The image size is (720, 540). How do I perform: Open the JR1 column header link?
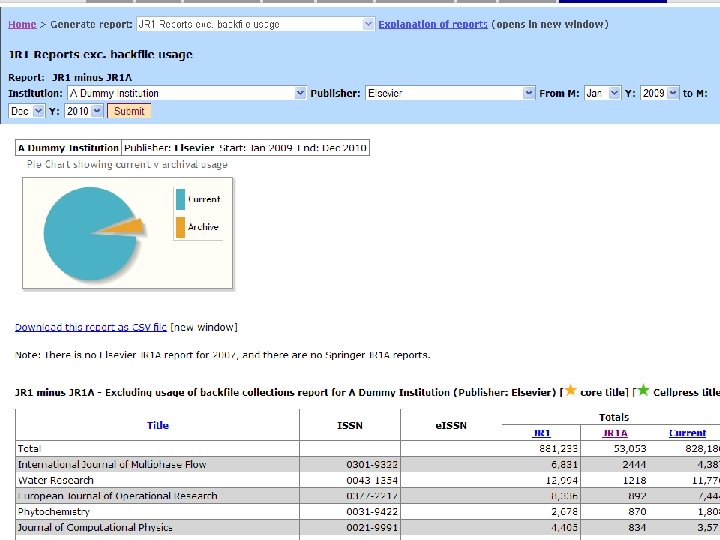tap(542, 433)
